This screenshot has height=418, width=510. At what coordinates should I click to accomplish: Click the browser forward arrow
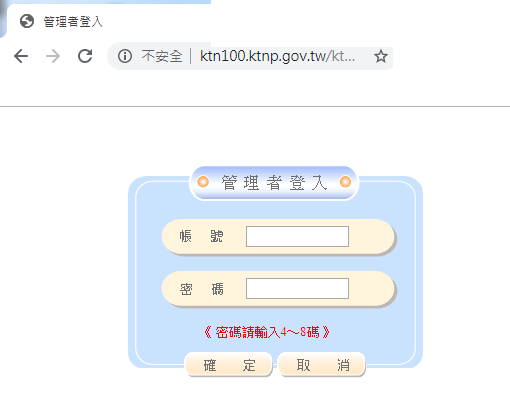(53, 56)
